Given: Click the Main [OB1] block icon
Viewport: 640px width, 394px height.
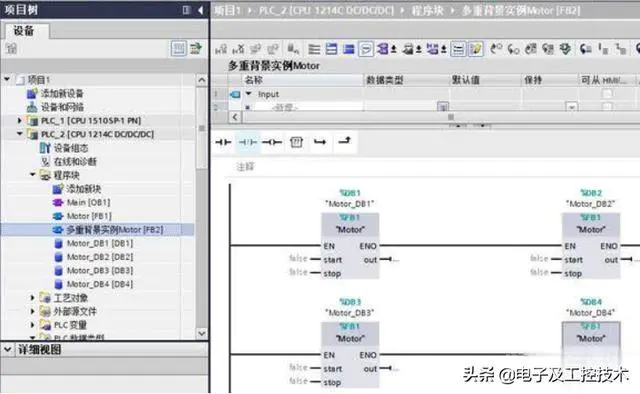Looking at the screenshot, I should 58,203.
